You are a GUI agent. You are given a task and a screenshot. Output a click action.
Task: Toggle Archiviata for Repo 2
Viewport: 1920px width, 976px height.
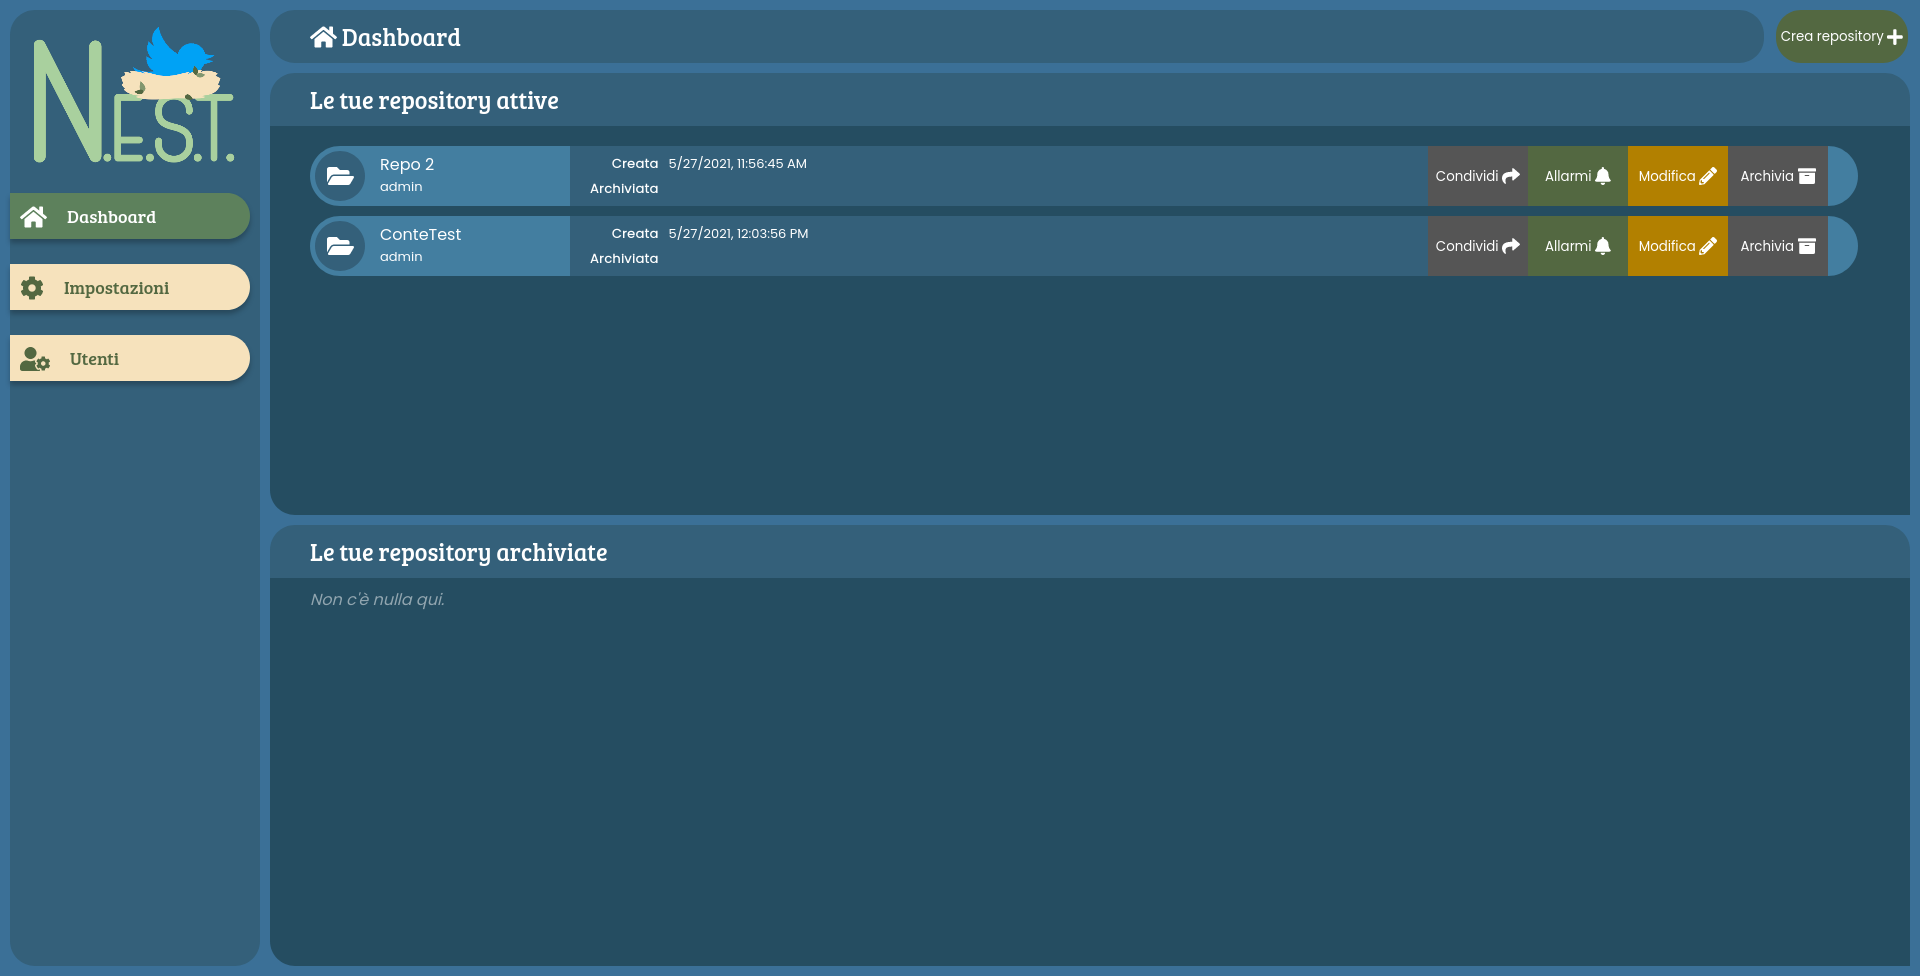tap(623, 188)
